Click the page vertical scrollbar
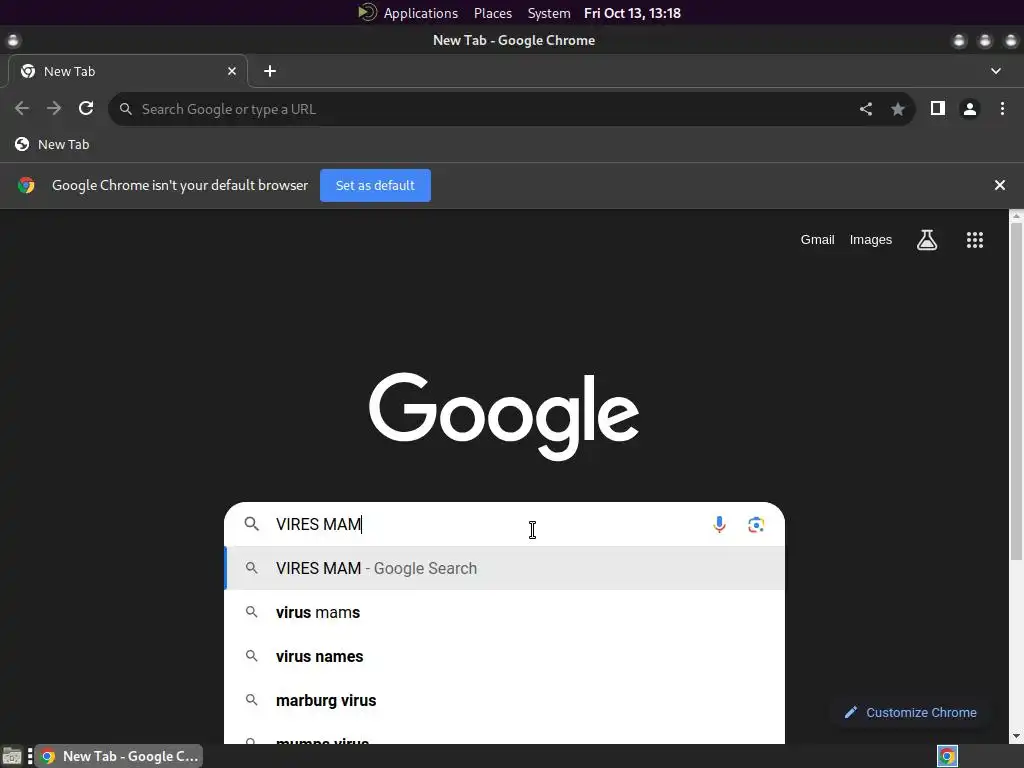Screen dimensions: 1024x768 (x=1016, y=392)
